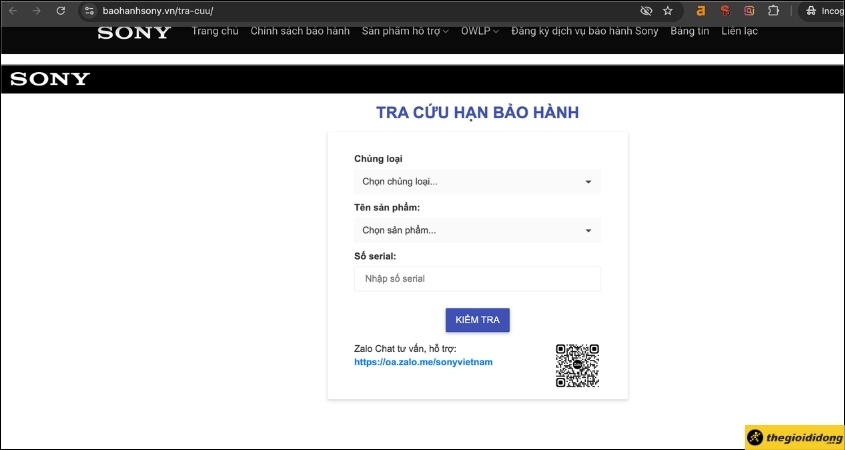This screenshot has width=845, height=450.
Task: Click the Incognito profile icon
Action: pos(811,11)
